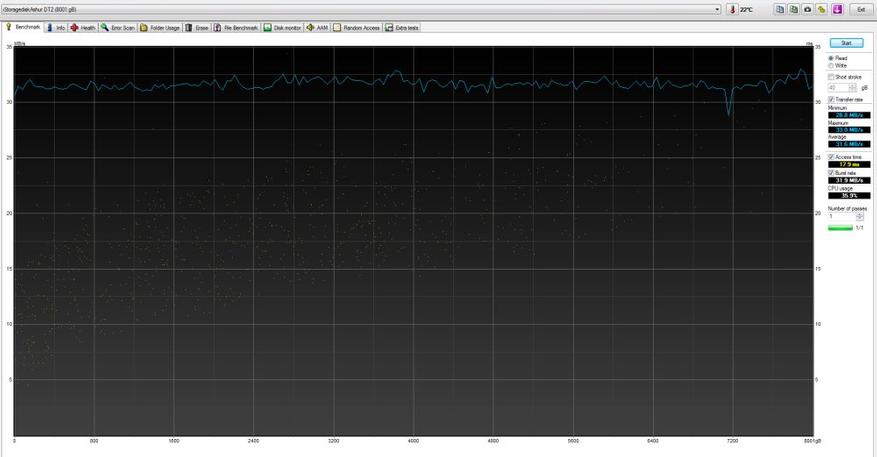
Task: Save screenshot with the camera icon
Action: 808,10
